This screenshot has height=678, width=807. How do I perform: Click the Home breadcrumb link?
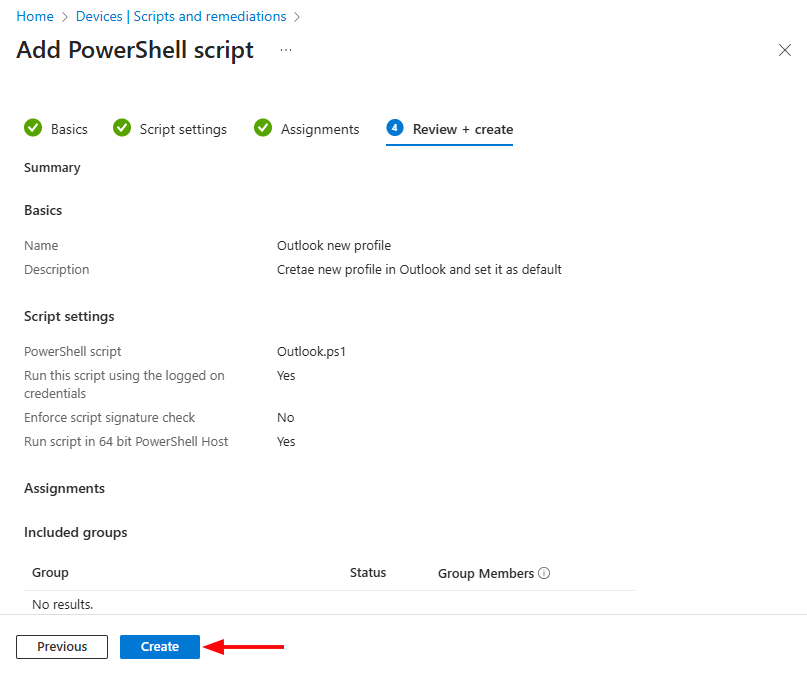tap(35, 16)
